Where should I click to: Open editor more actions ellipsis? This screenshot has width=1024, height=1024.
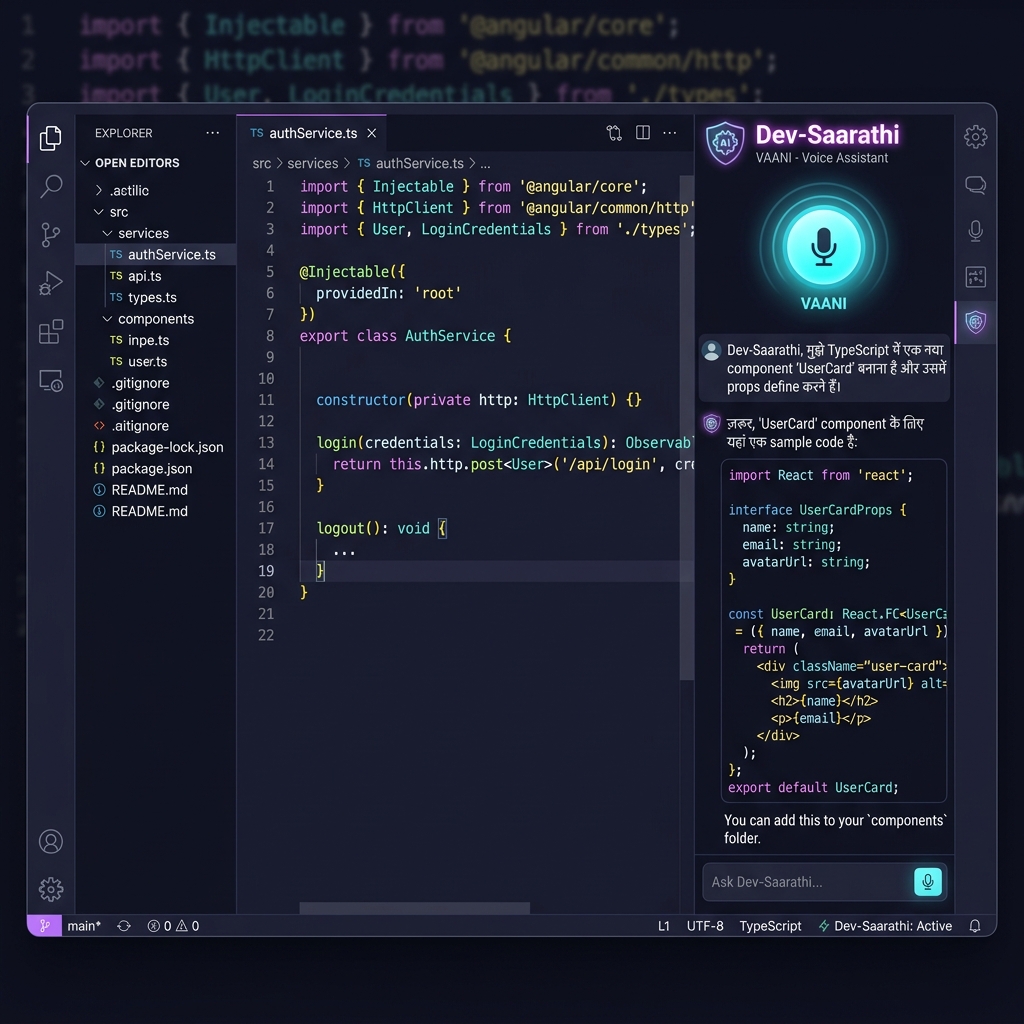click(670, 133)
